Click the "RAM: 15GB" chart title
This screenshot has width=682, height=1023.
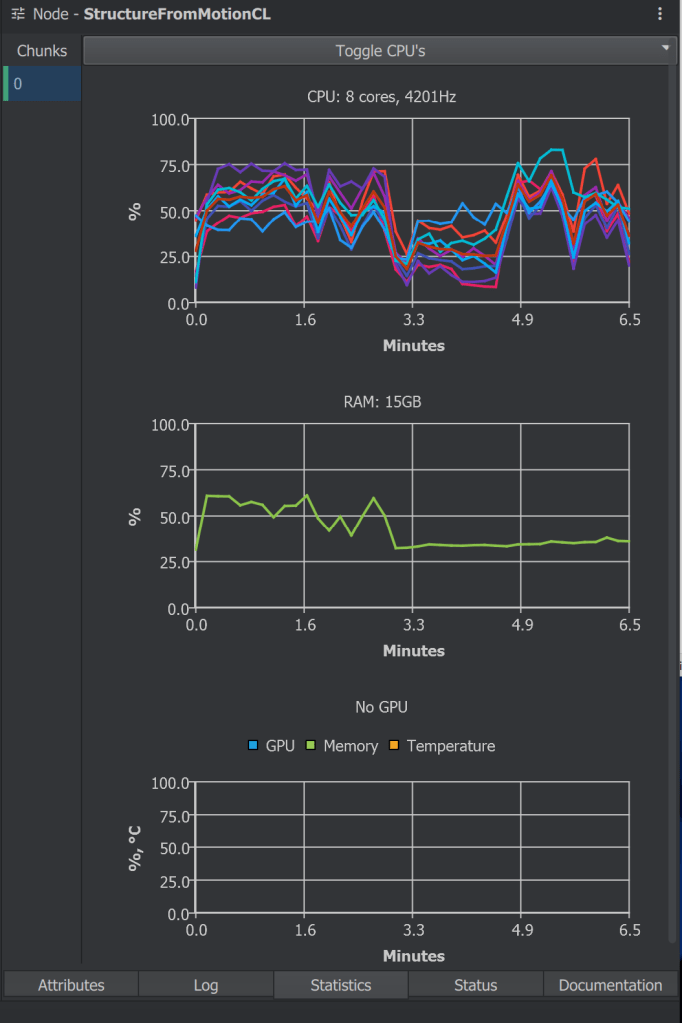coord(382,402)
